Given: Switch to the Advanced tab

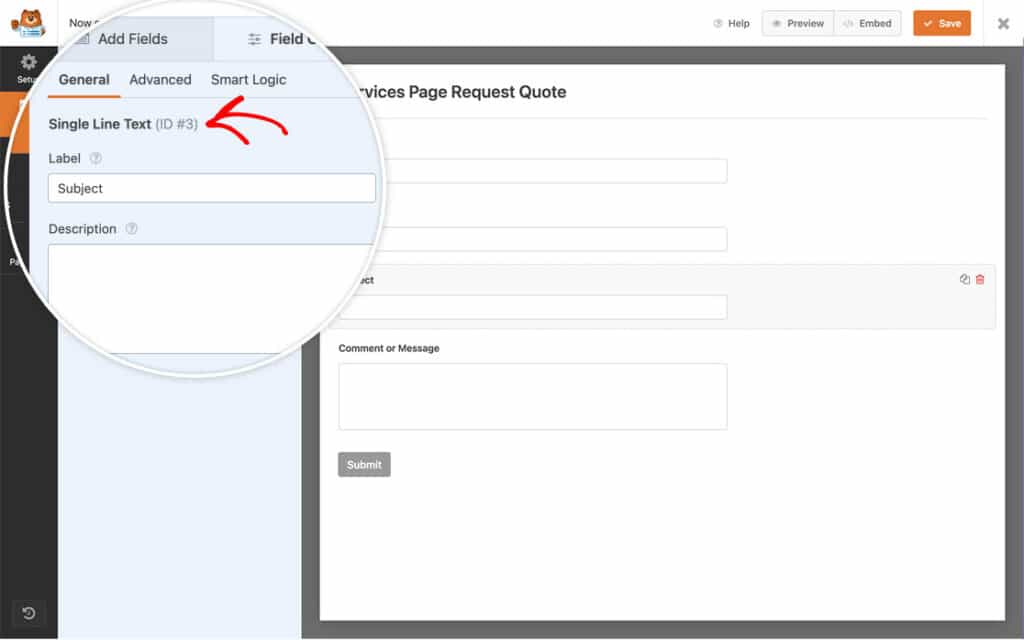Looking at the screenshot, I should pyautogui.click(x=160, y=79).
